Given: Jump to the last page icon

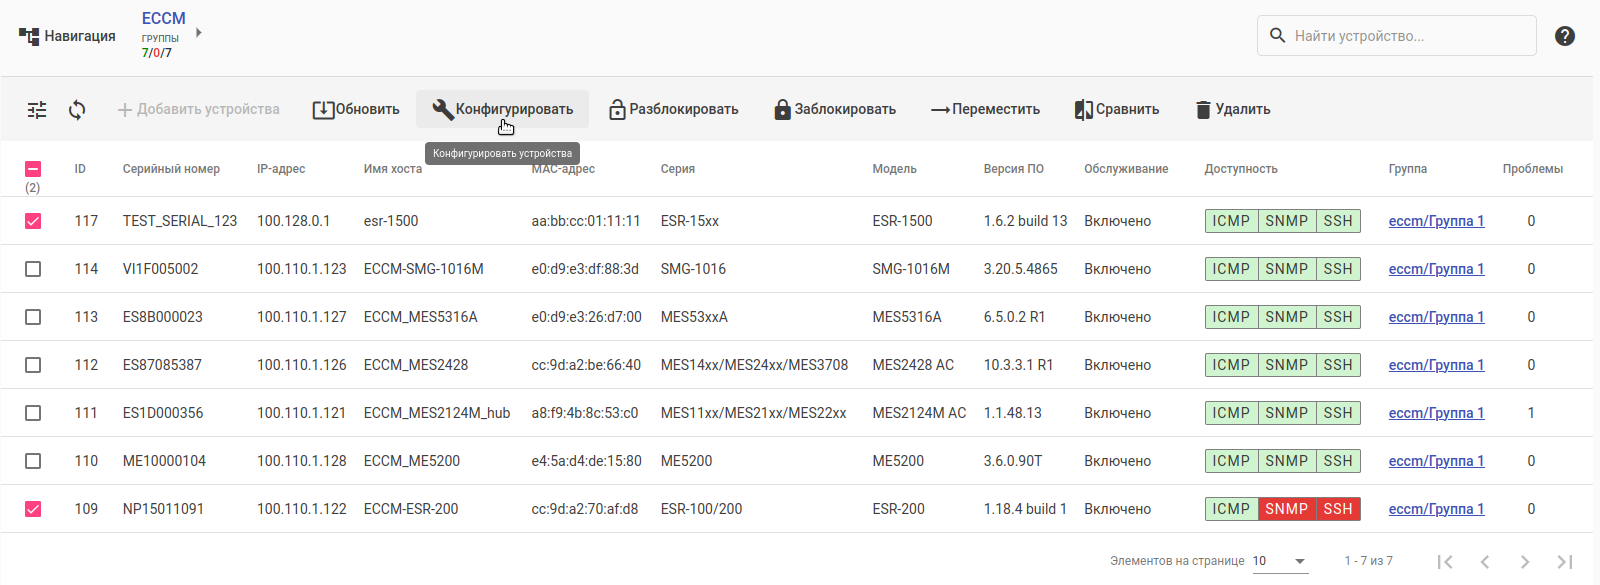Looking at the screenshot, I should tap(1565, 562).
